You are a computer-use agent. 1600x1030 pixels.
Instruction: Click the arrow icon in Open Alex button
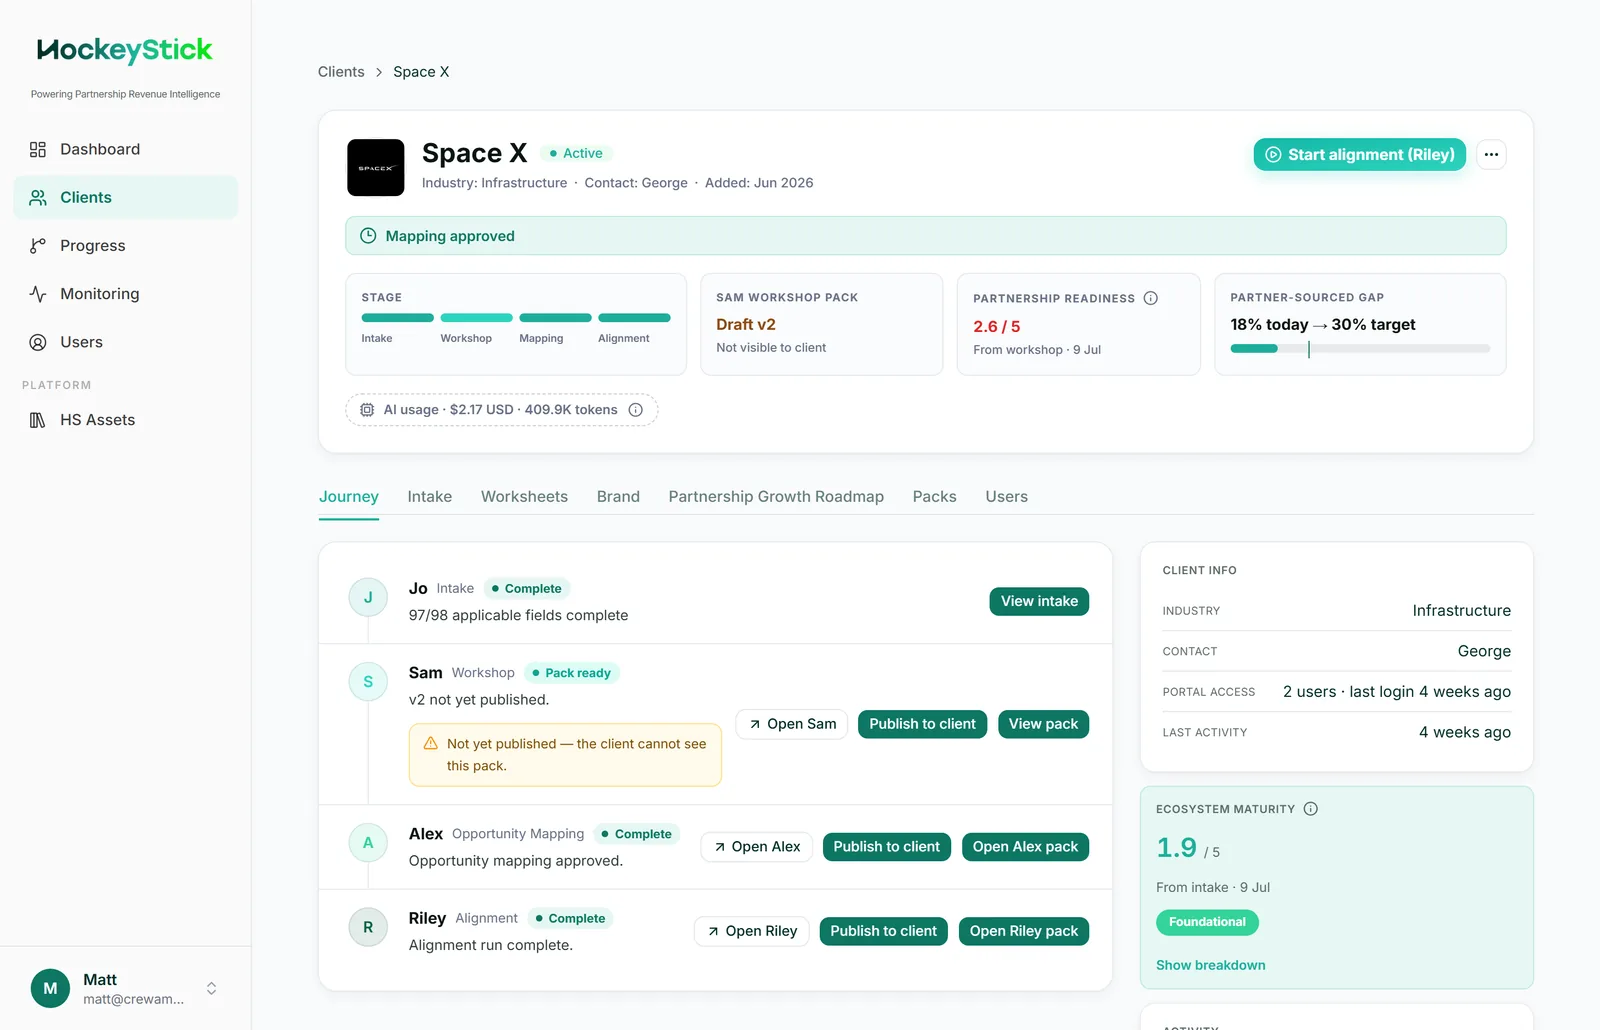(x=719, y=847)
